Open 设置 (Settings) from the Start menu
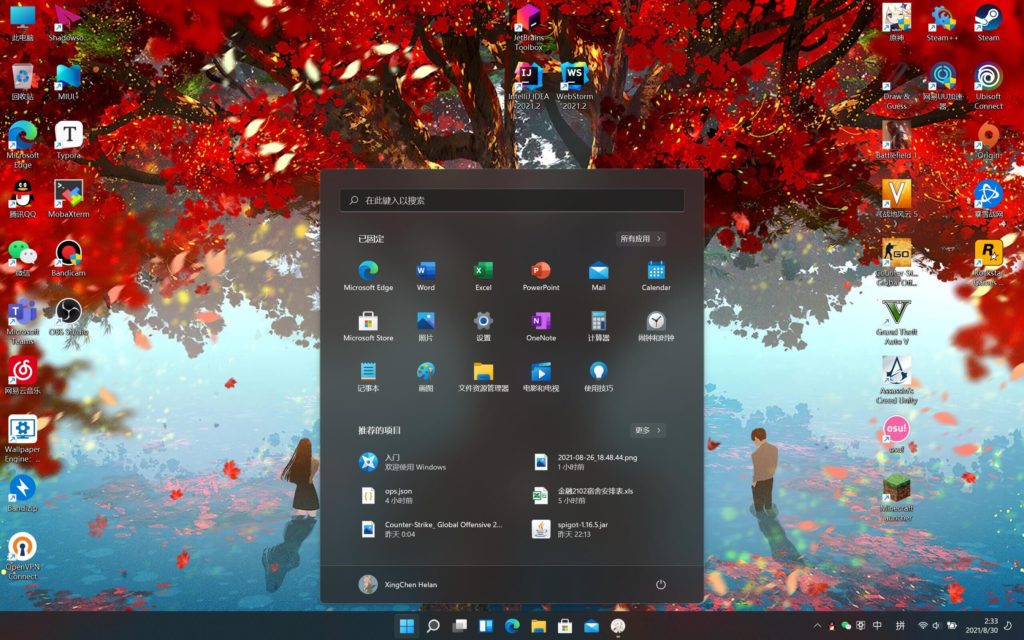This screenshot has width=1024, height=640. (x=483, y=322)
